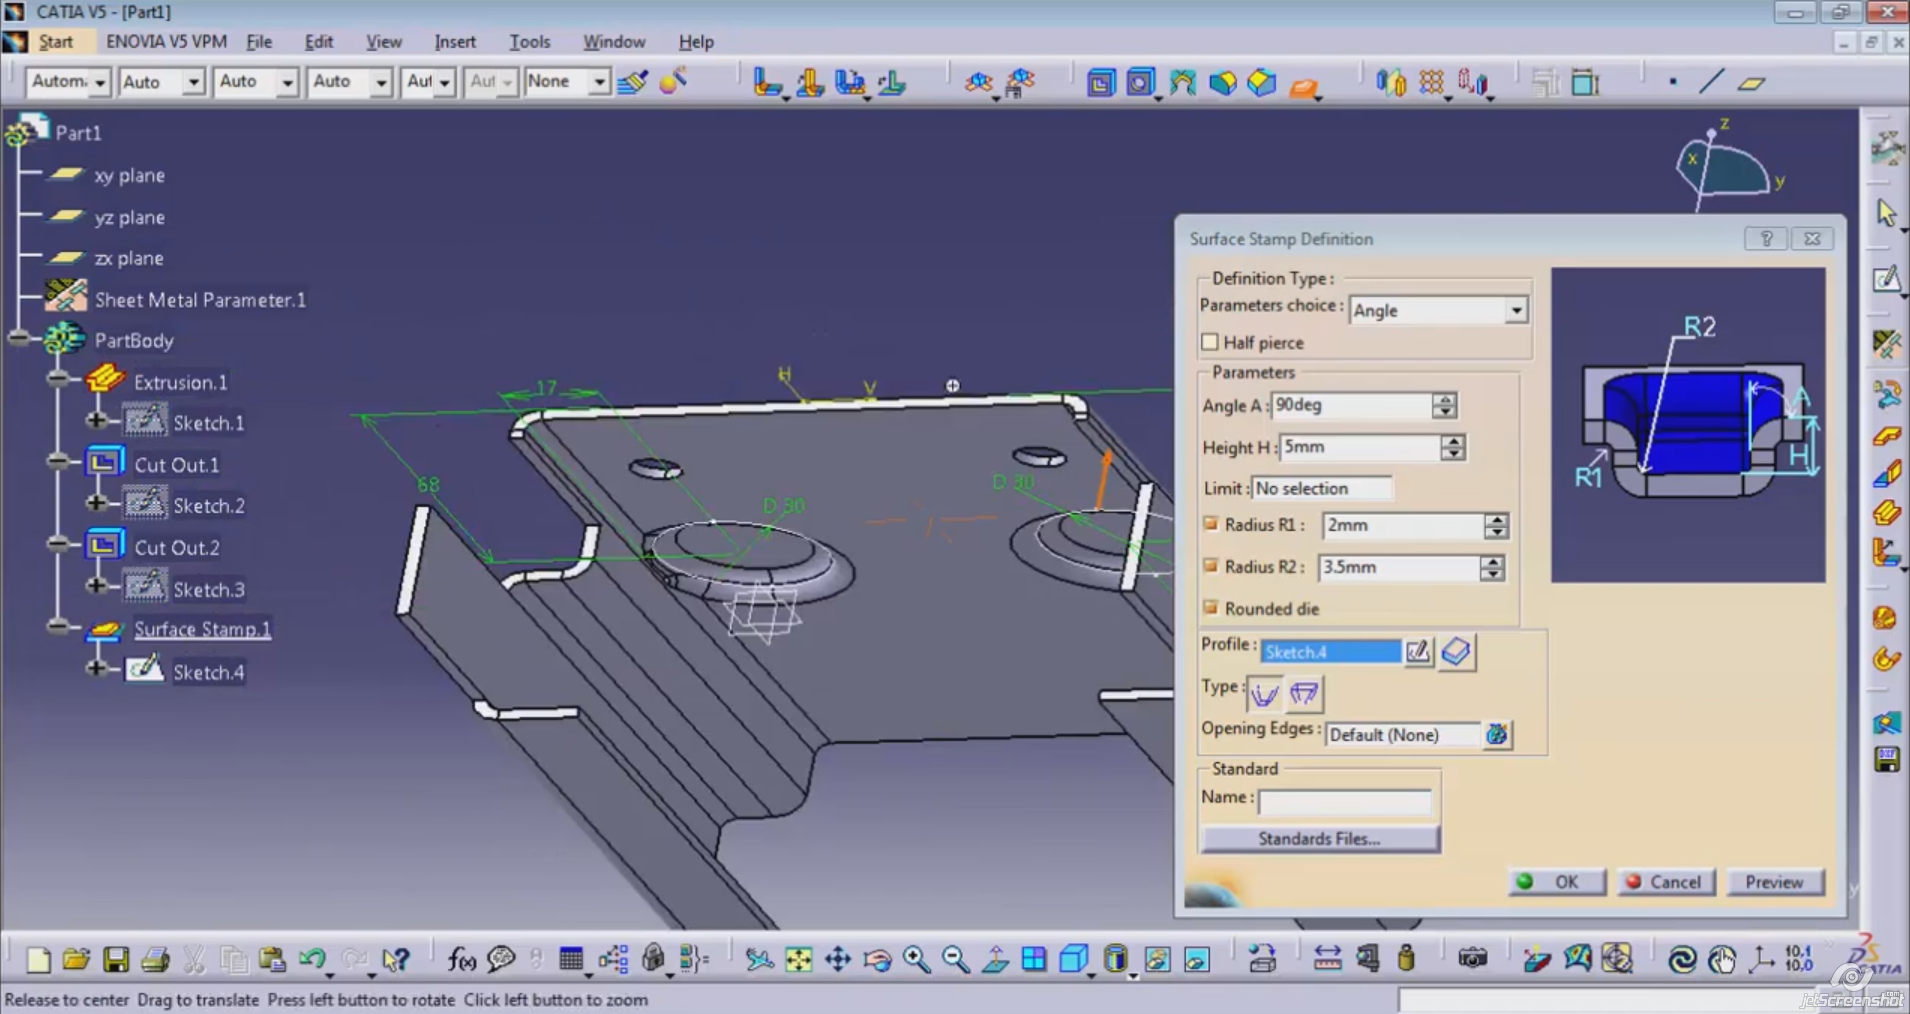Click the Standards Files... button
This screenshot has width=1910, height=1014.
point(1319,839)
